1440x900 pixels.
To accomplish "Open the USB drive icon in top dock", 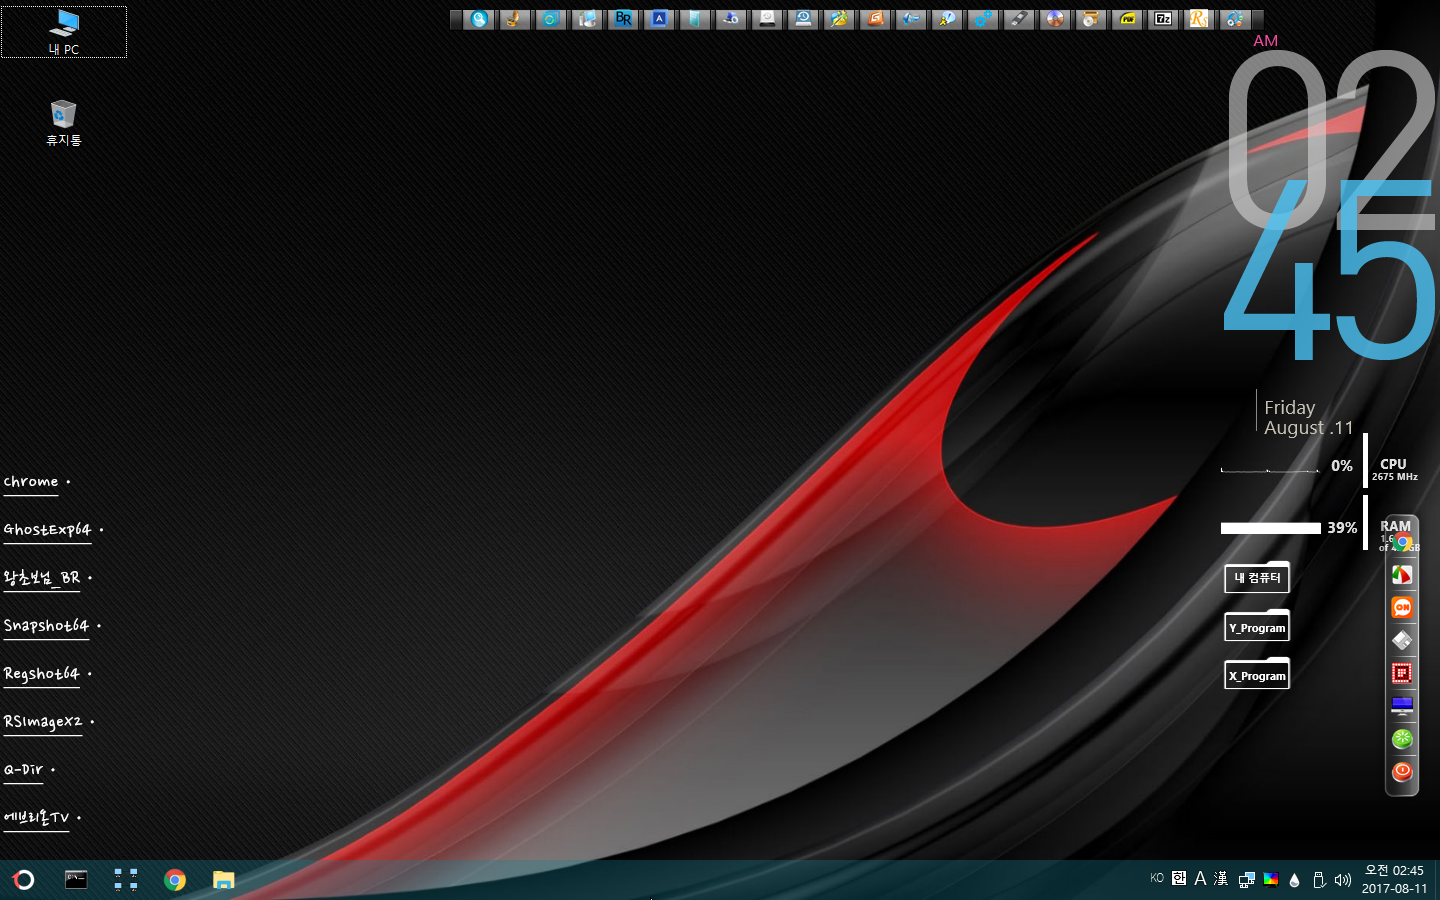I will tap(1019, 19).
